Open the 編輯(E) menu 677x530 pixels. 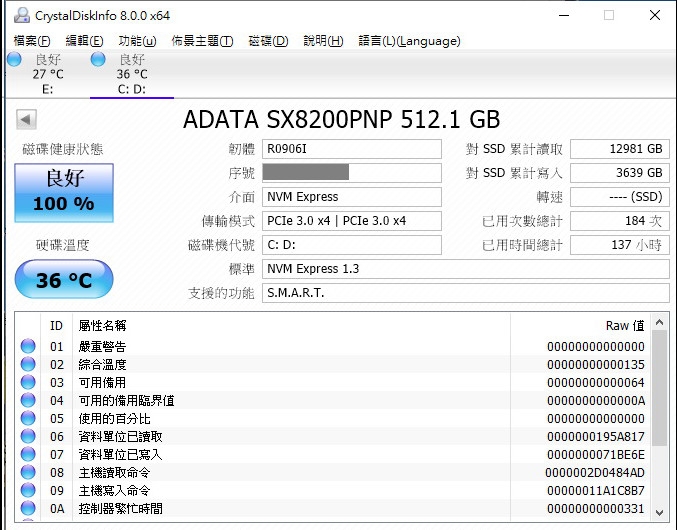tap(84, 41)
